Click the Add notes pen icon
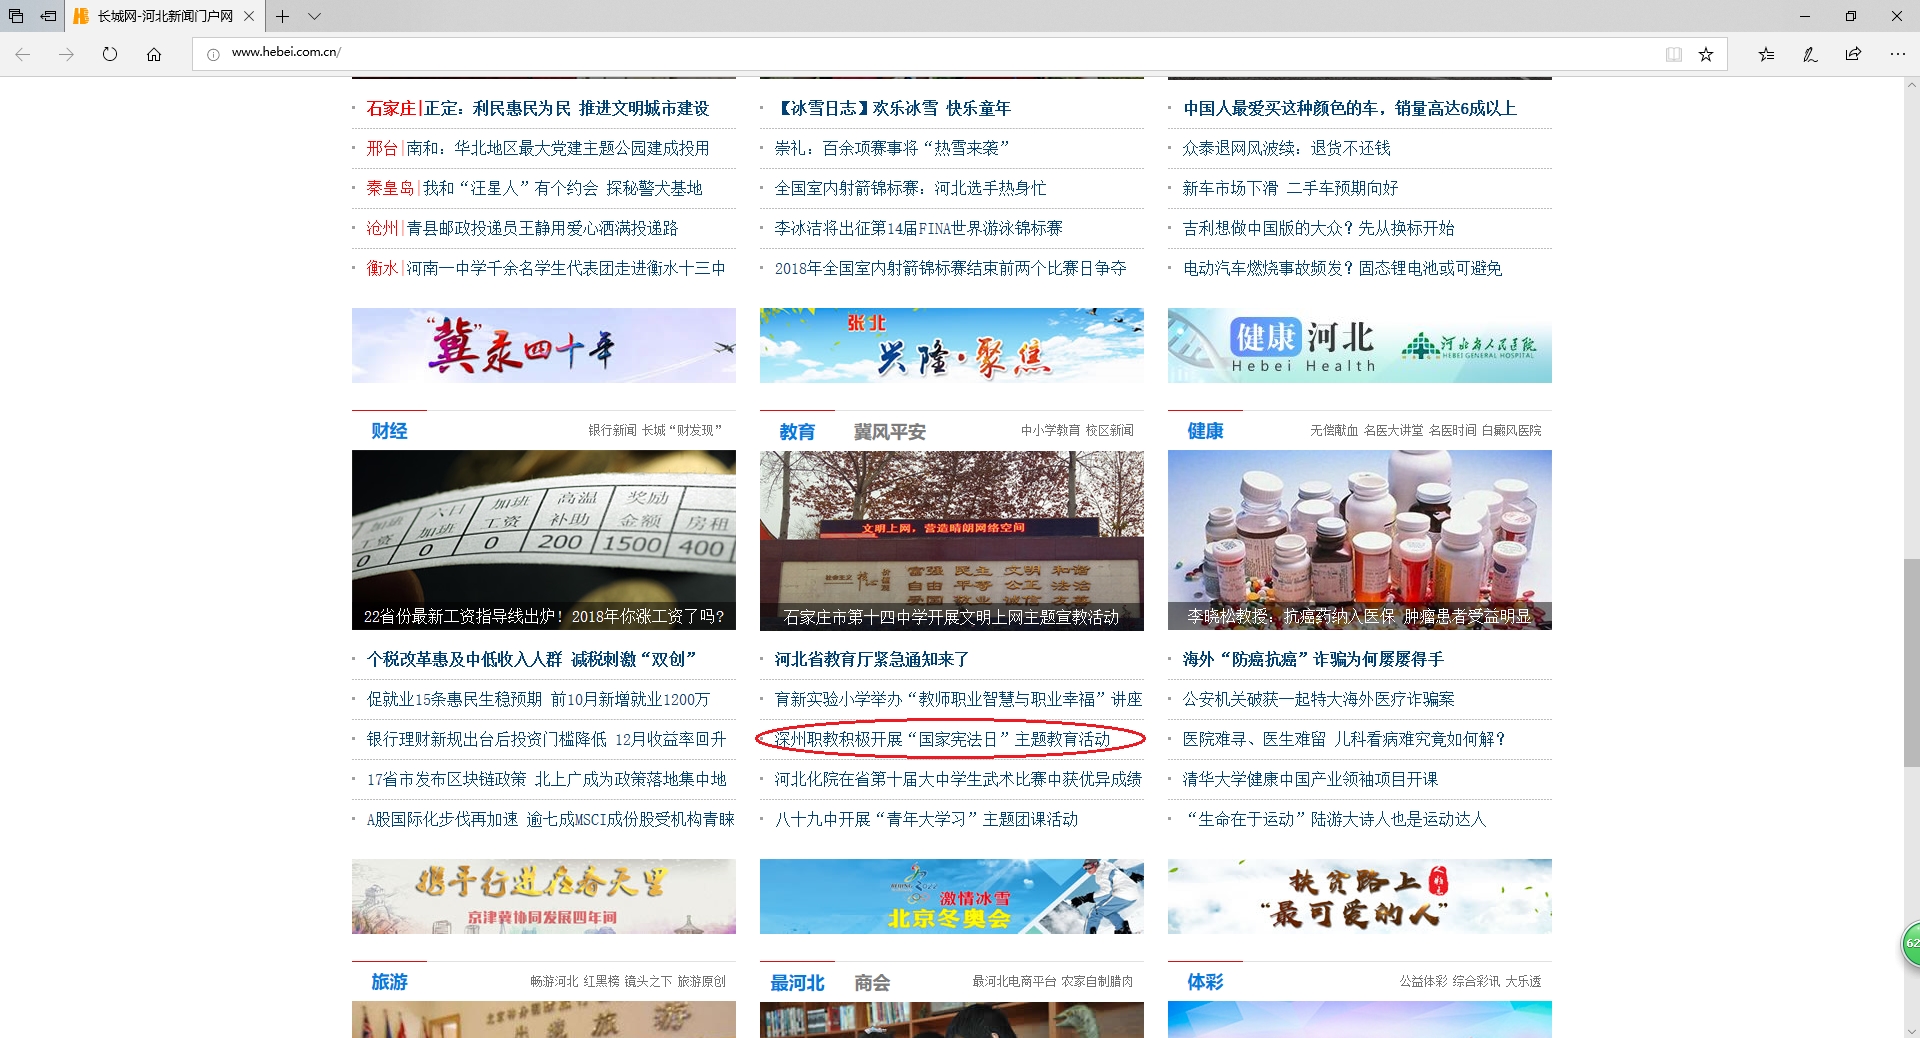Image resolution: width=1920 pixels, height=1038 pixels. coord(1810,54)
